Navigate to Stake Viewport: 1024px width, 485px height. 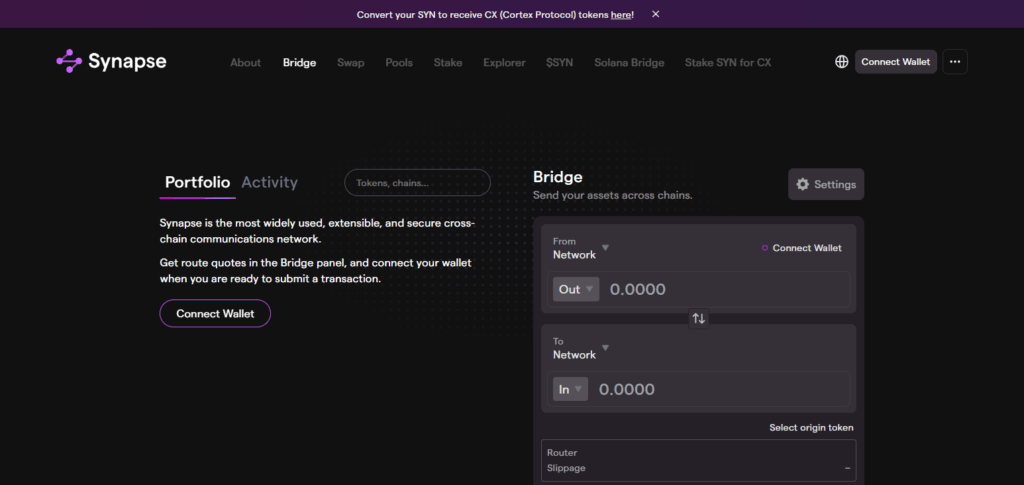pyautogui.click(x=448, y=63)
